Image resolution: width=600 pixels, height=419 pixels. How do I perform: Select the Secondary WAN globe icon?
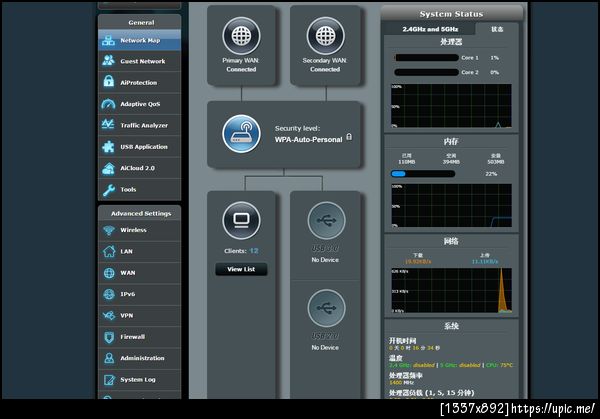coord(326,36)
